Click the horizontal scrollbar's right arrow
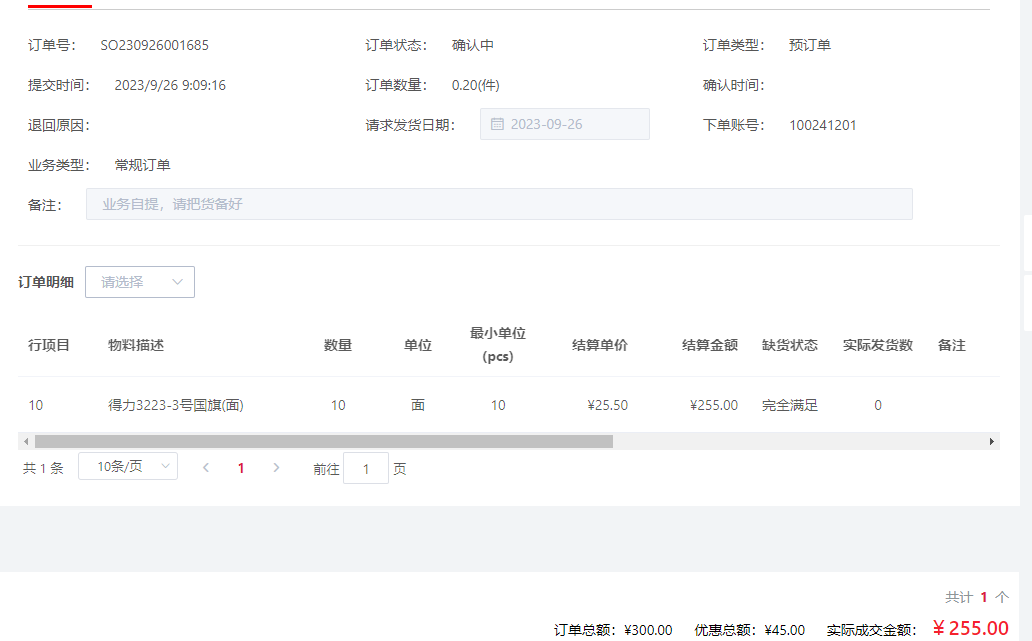 (x=992, y=441)
